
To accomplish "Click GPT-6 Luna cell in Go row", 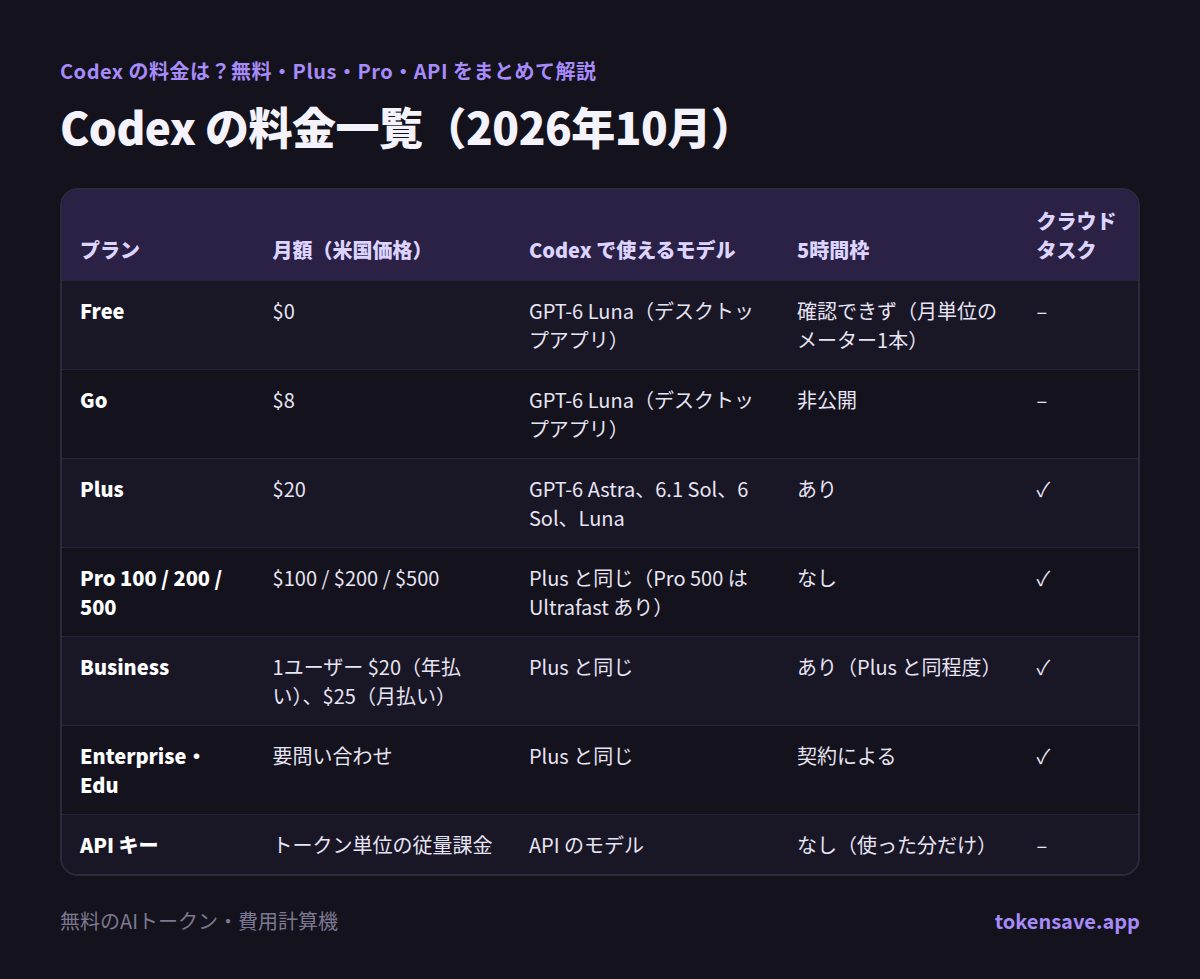I will click(641, 415).
